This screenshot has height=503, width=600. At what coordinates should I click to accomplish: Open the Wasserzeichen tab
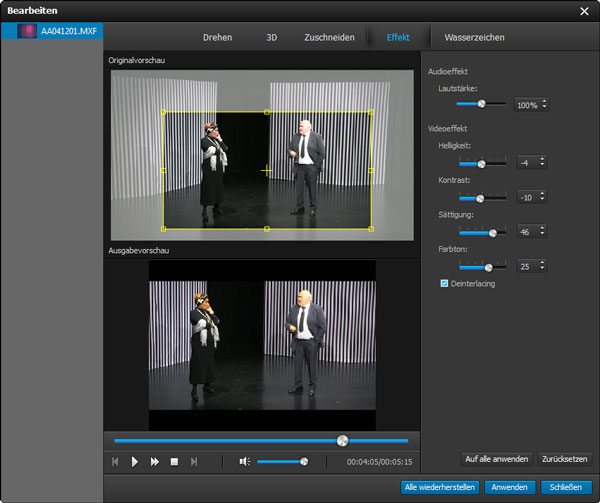pyautogui.click(x=474, y=38)
